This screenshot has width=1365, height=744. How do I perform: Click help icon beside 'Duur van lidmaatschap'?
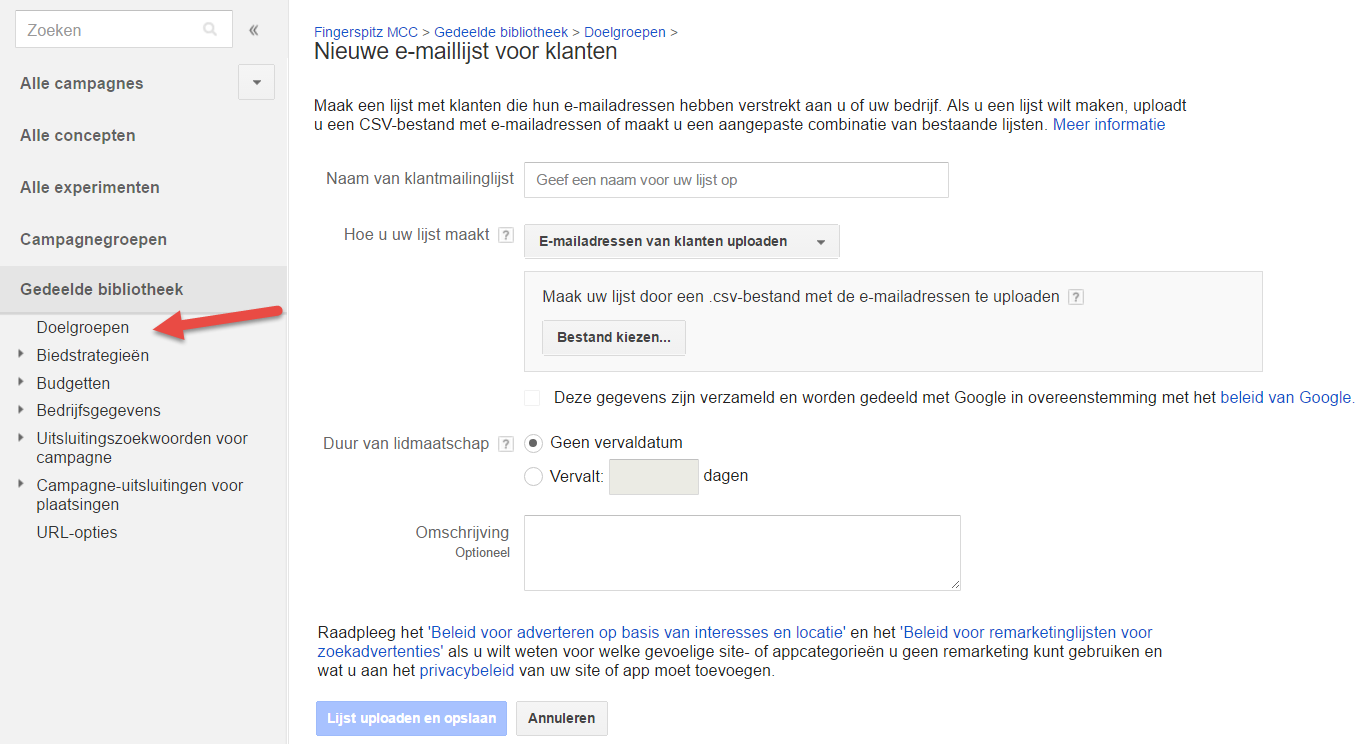pos(506,444)
